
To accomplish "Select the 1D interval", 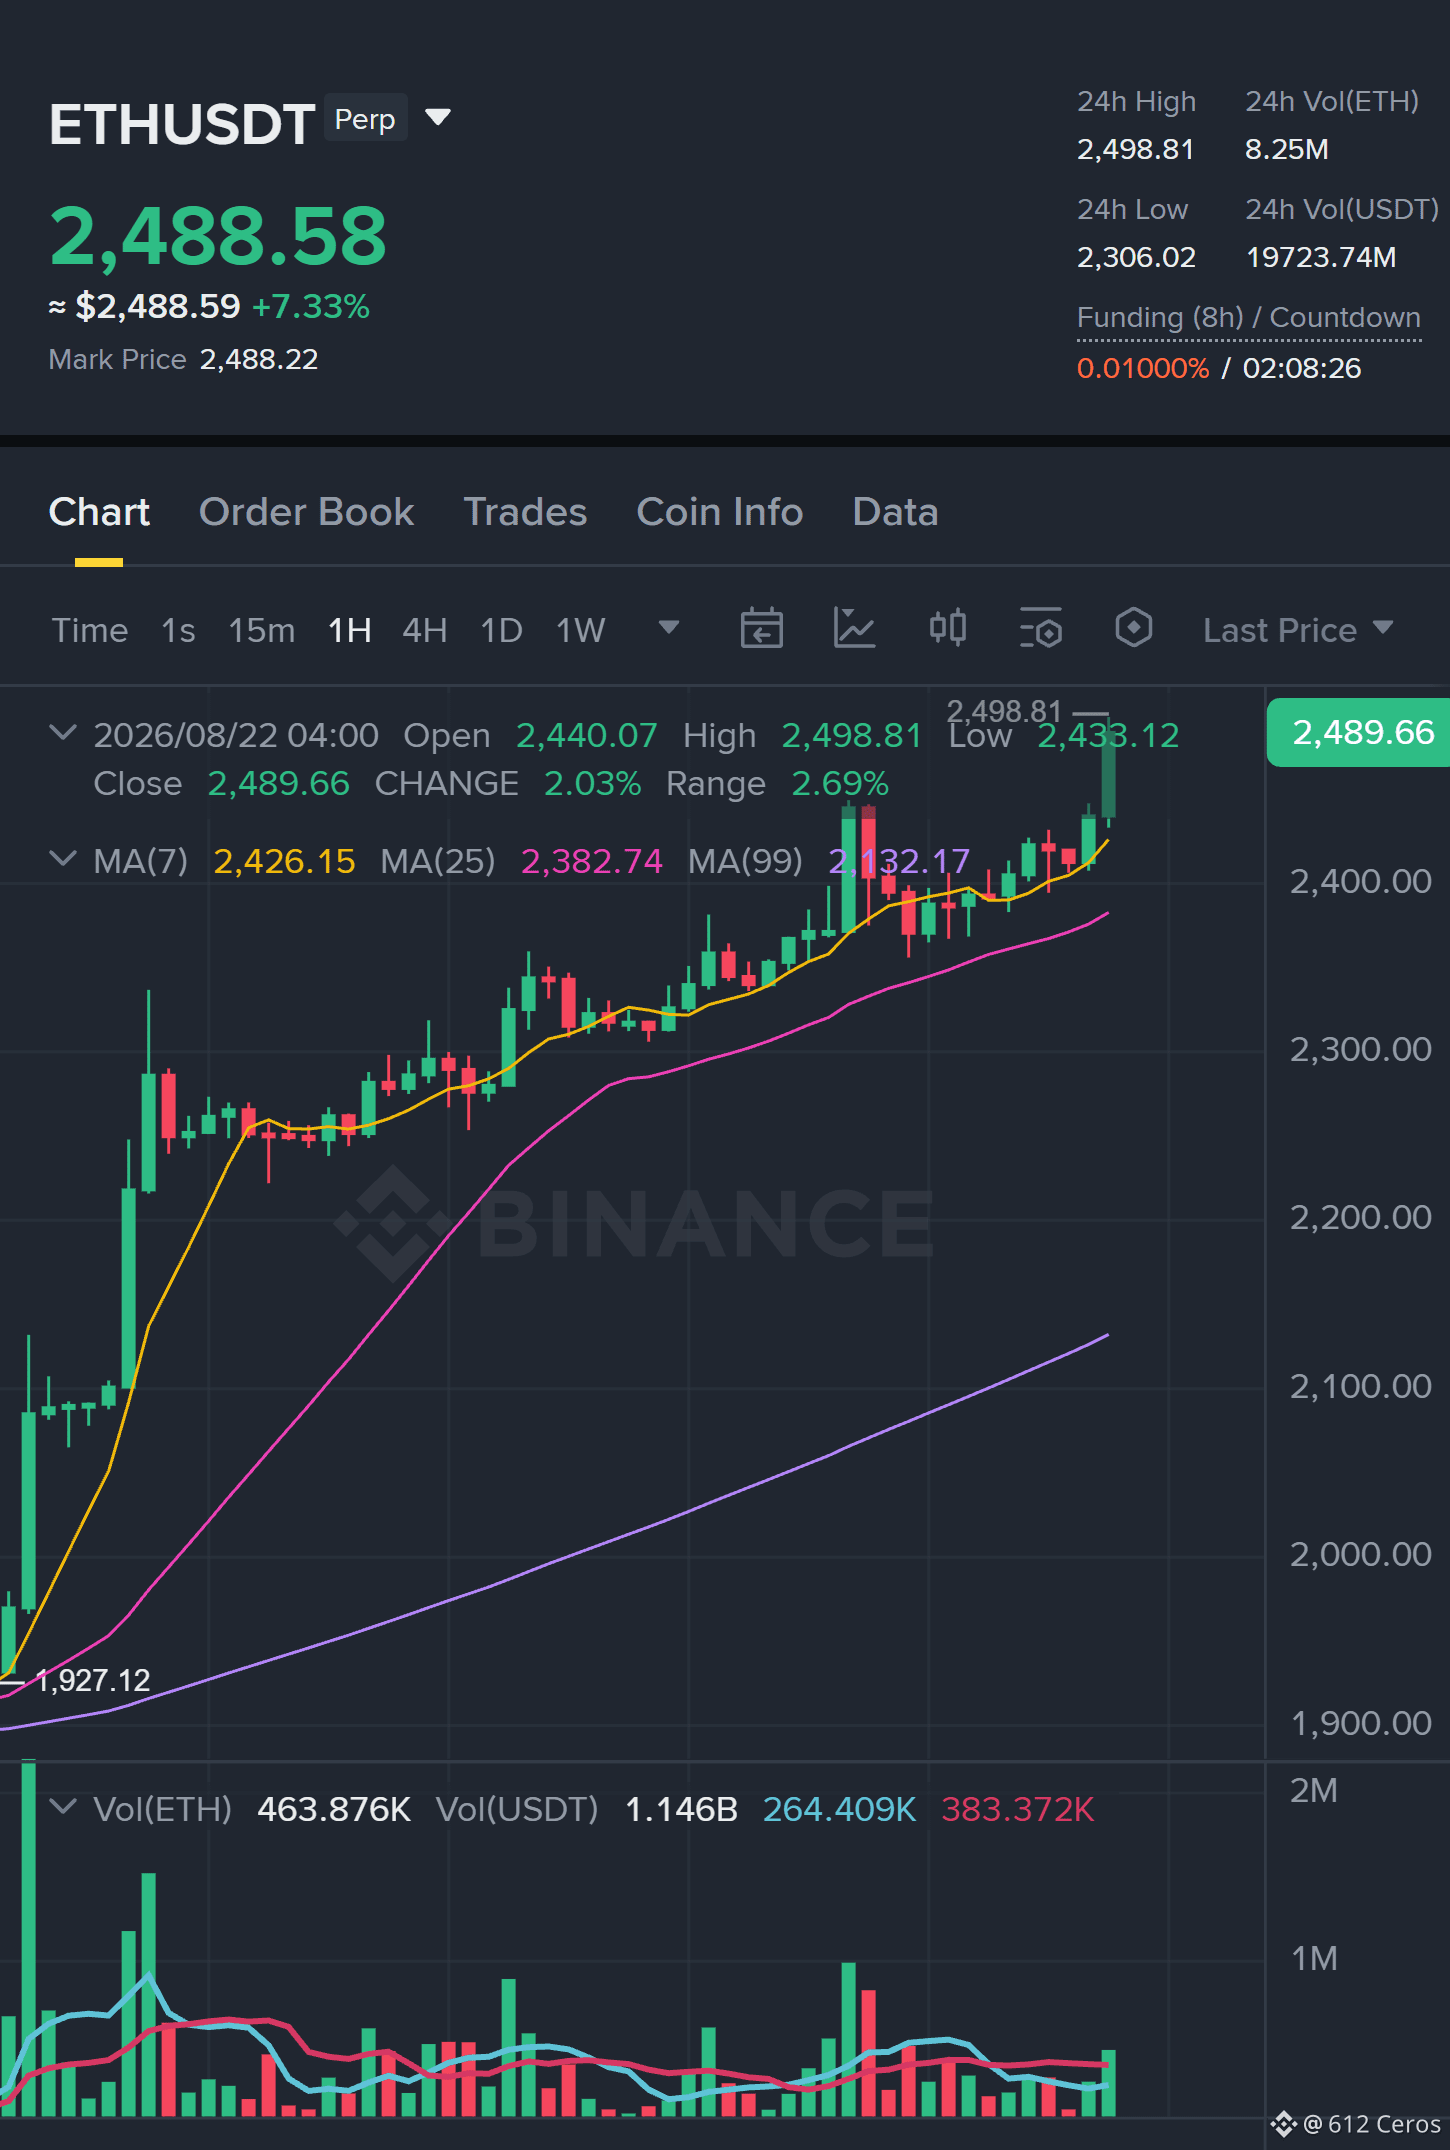I will point(502,631).
